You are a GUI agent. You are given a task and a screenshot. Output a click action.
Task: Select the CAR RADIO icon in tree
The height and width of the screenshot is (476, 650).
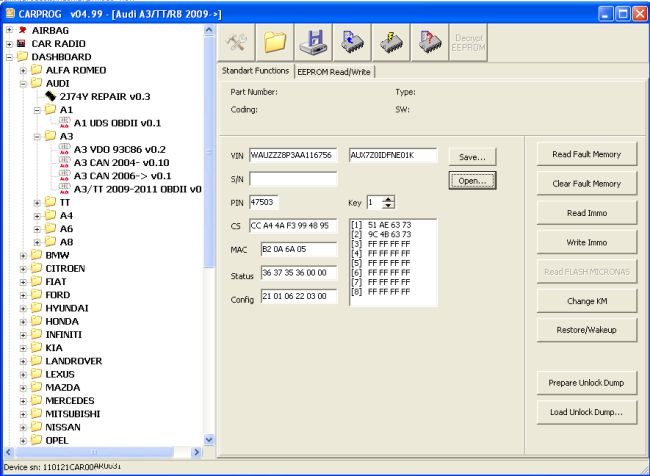[x=21, y=44]
